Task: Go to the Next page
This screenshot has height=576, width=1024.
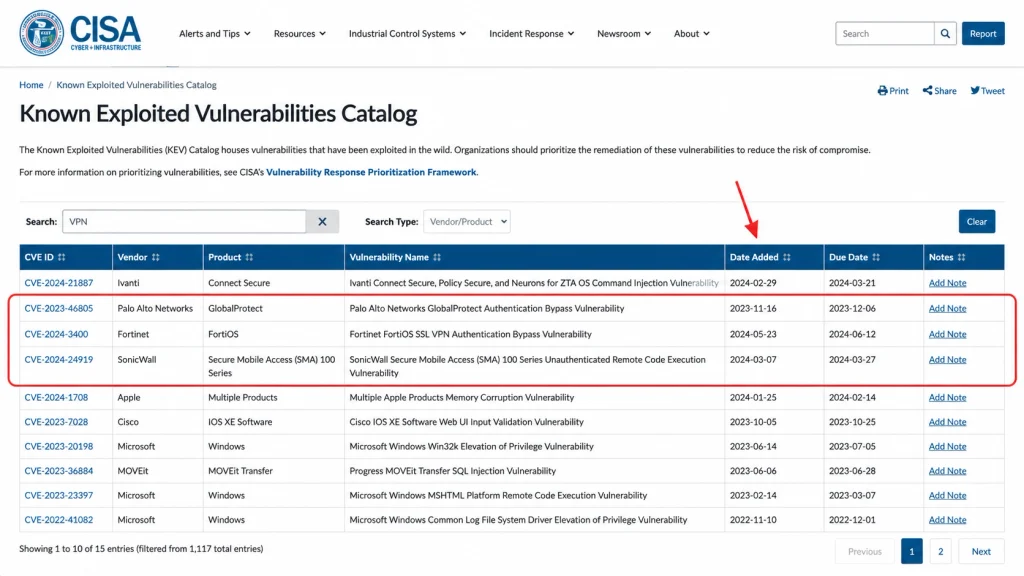Action: pyautogui.click(x=981, y=551)
